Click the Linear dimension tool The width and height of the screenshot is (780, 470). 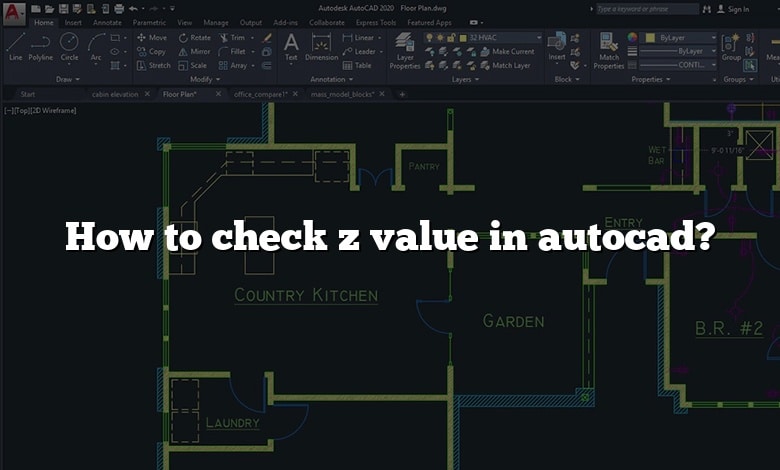[x=358, y=37]
